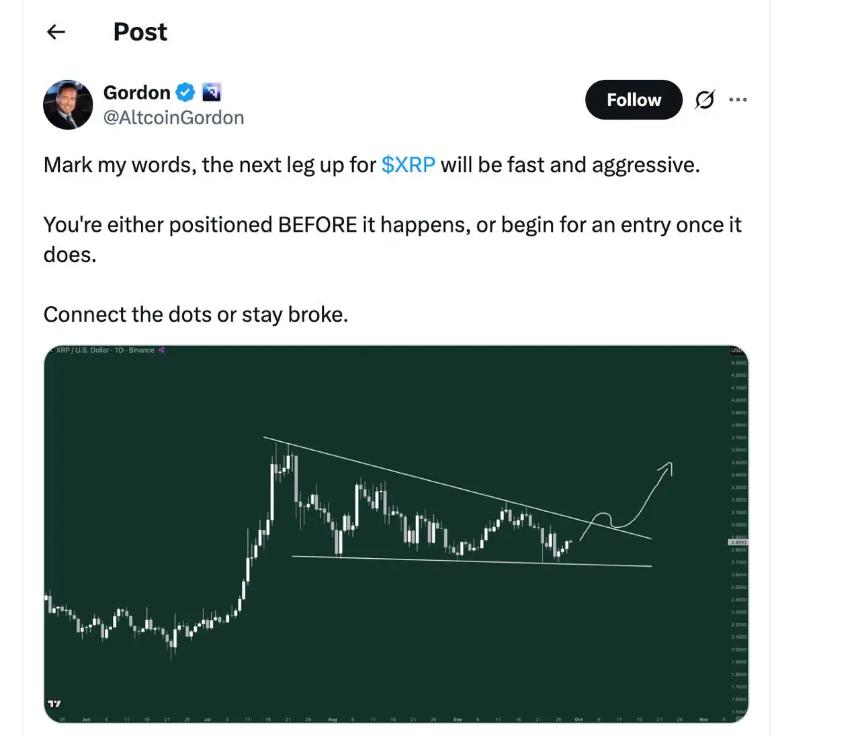Click the blue verified badge next to Gordon
Image resolution: width=860 pixels, height=736 pixels.
pyautogui.click(x=183, y=92)
